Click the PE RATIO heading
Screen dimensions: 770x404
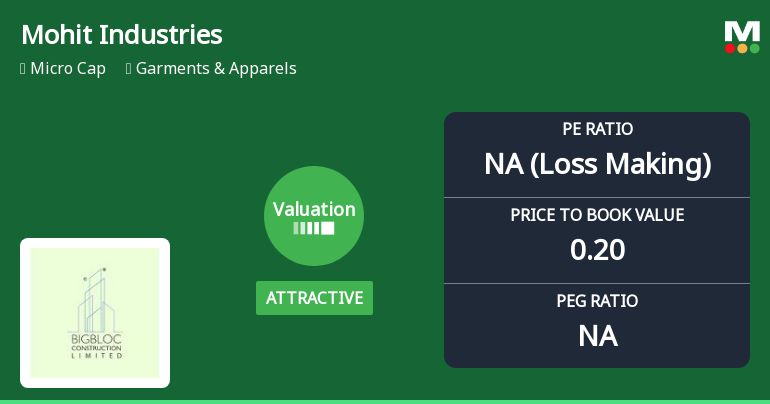[x=597, y=129]
